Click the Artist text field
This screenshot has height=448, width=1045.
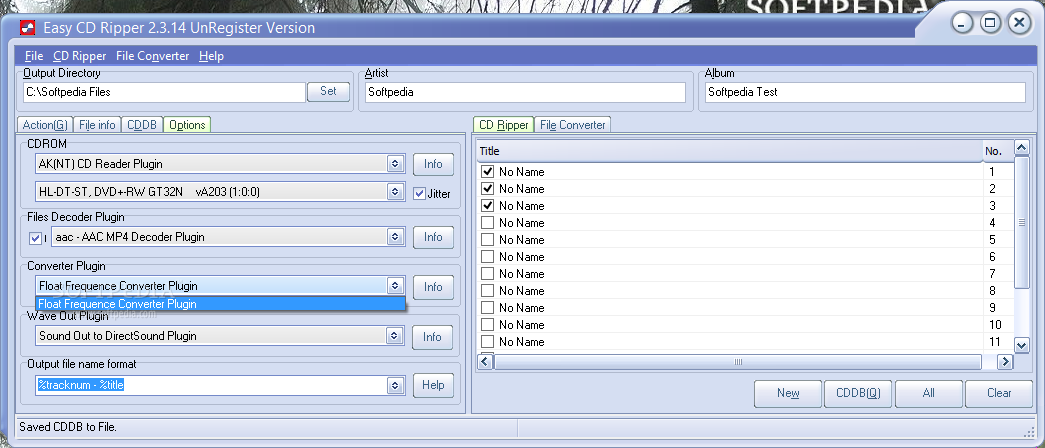tap(525, 92)
